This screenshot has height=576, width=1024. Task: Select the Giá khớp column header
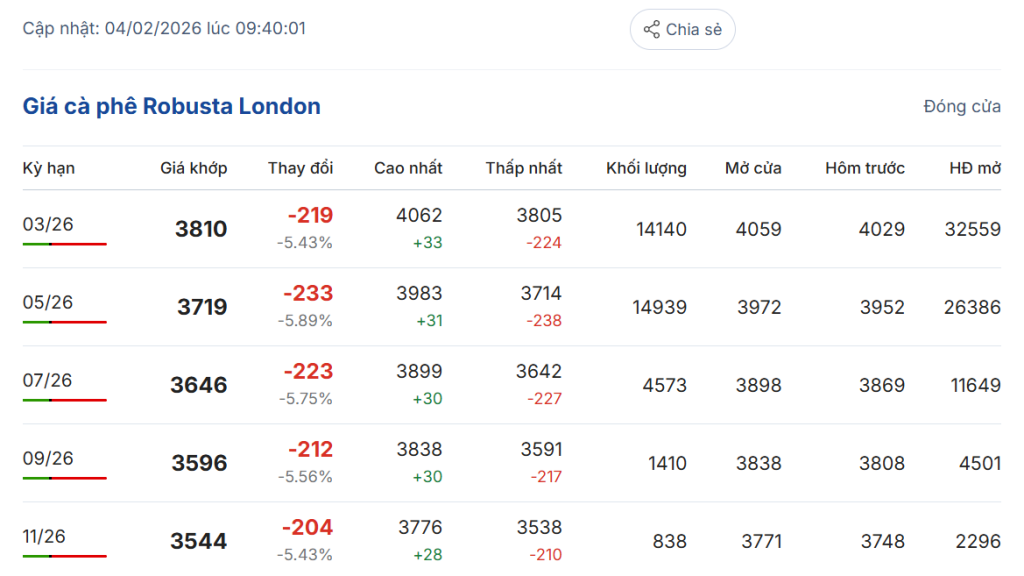click(193, 168)
